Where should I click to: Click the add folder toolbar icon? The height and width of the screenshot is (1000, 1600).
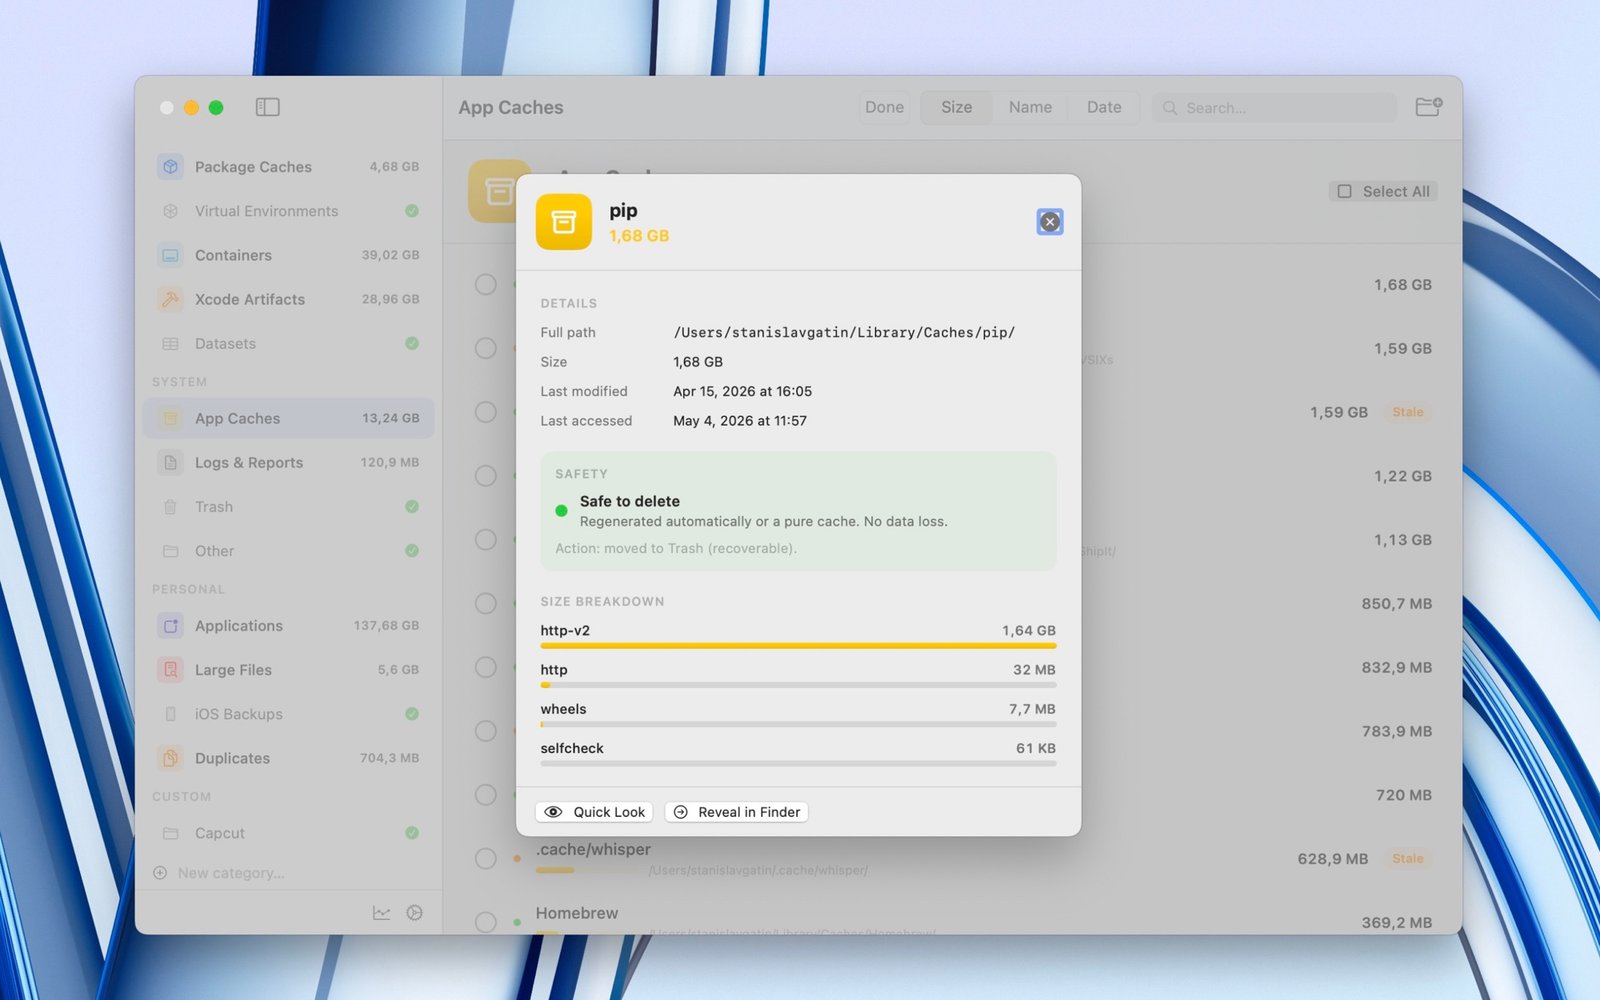(x=1428, y=106)
